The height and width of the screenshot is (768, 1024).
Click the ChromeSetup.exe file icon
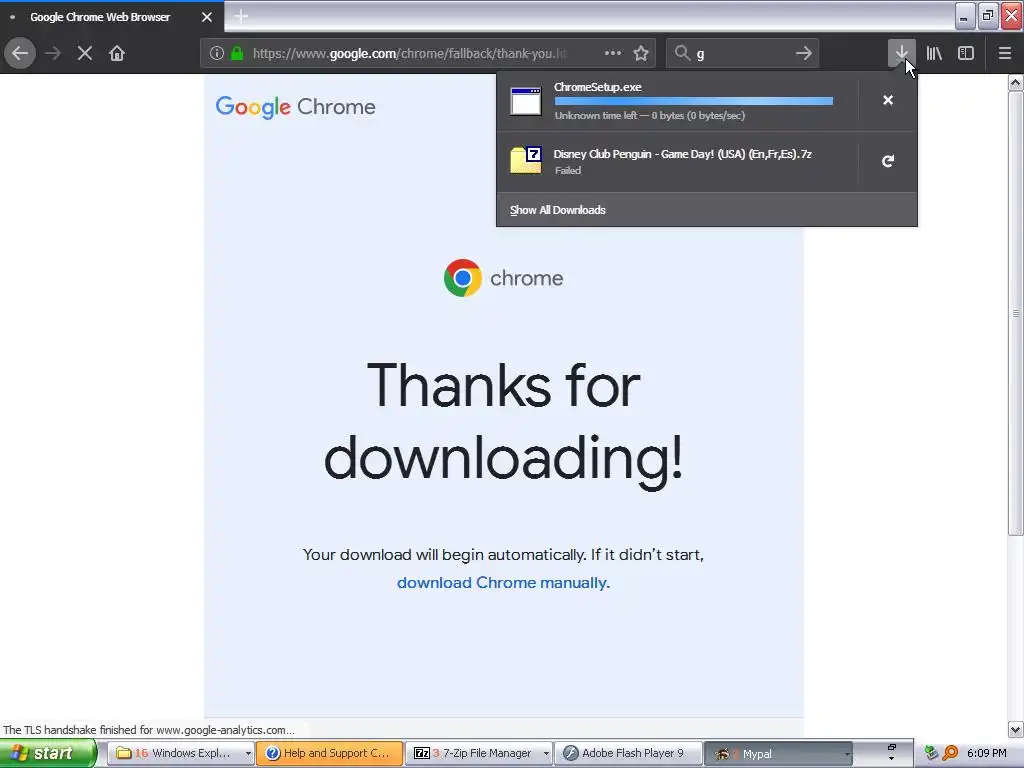[x=526, y=101]
